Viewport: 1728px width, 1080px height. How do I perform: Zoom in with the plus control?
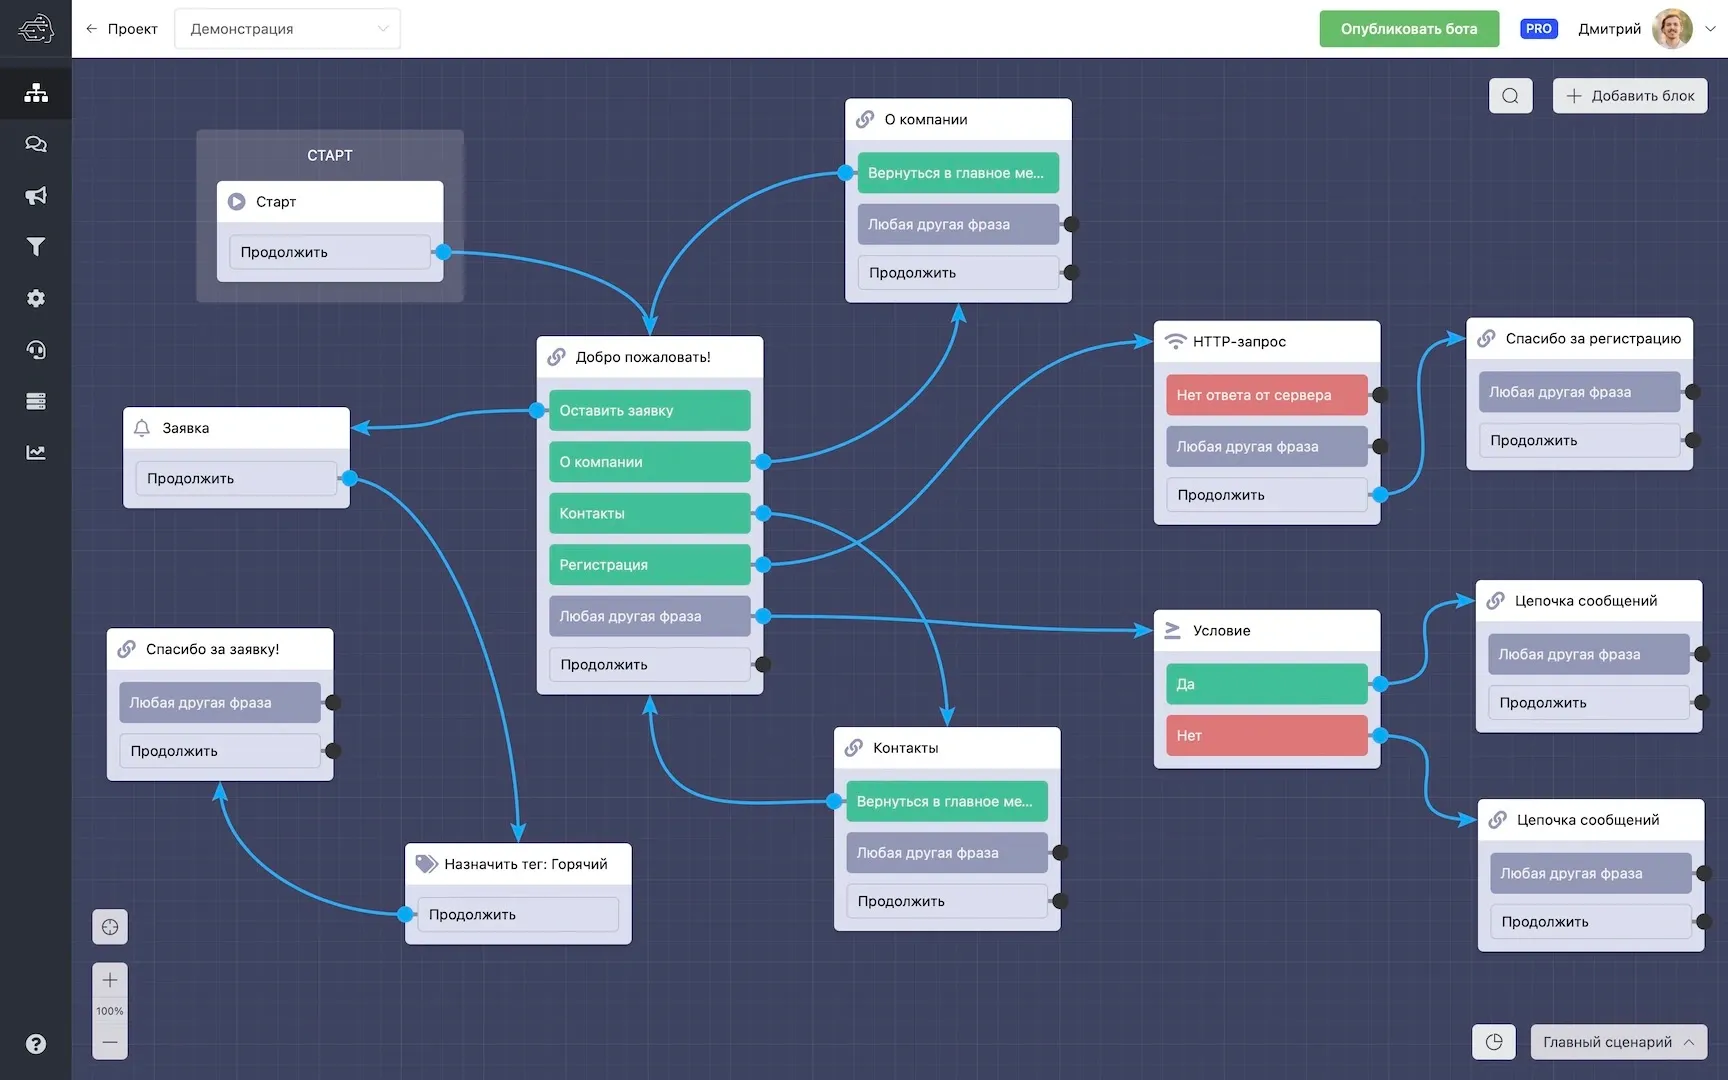point(110,980)
